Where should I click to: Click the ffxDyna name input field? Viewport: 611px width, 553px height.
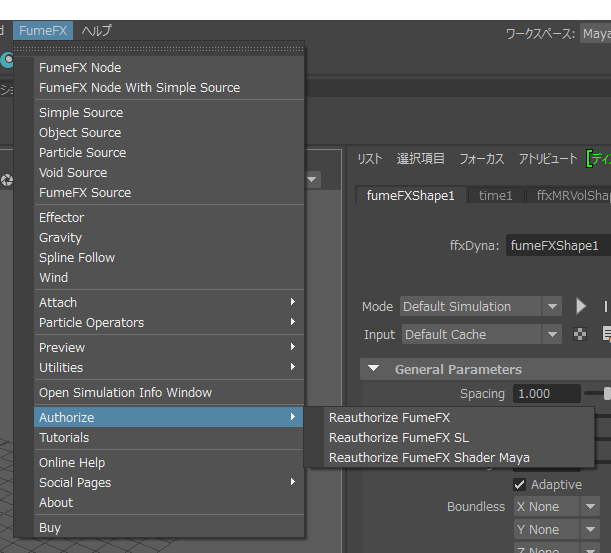point(558,245)
